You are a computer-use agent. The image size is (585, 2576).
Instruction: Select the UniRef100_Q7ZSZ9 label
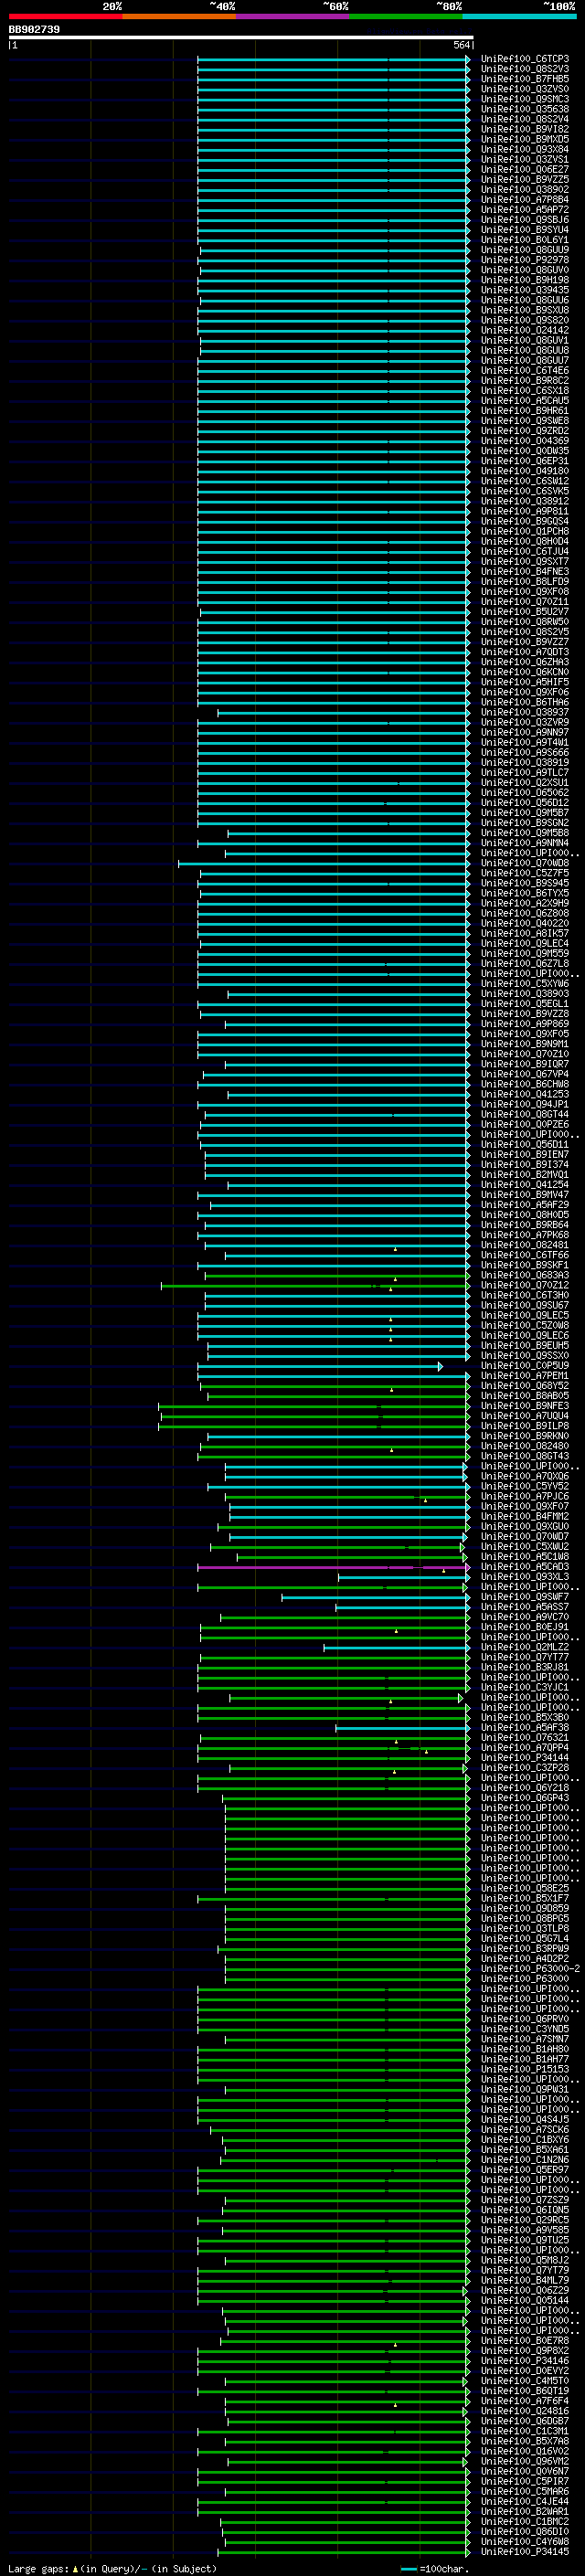point(524,2200)
